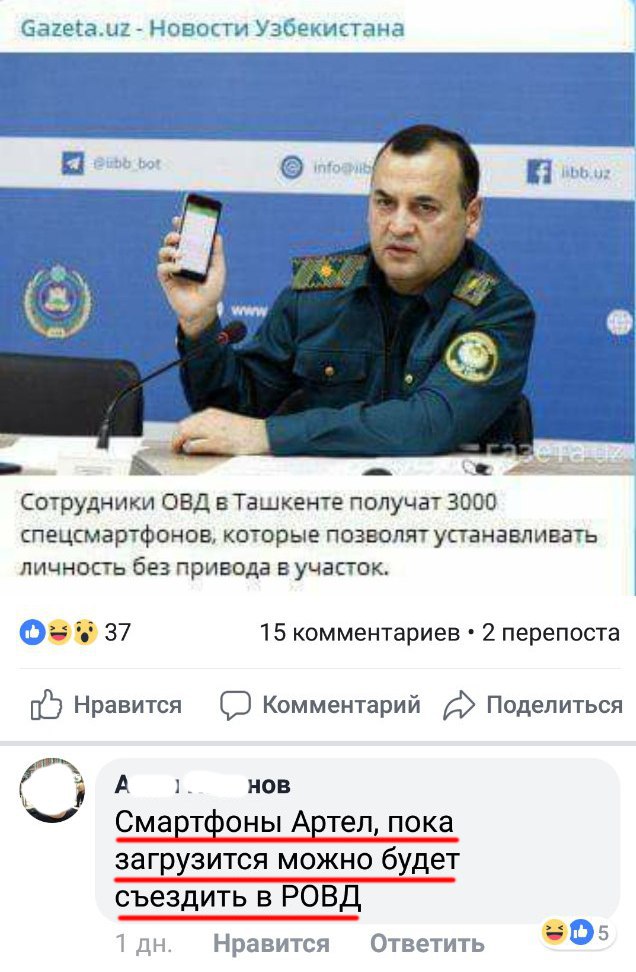This screenshot has width=636, height=972.
Task: Click the thumbs-up icon beside Нравится
Action: tap(46, 705)
